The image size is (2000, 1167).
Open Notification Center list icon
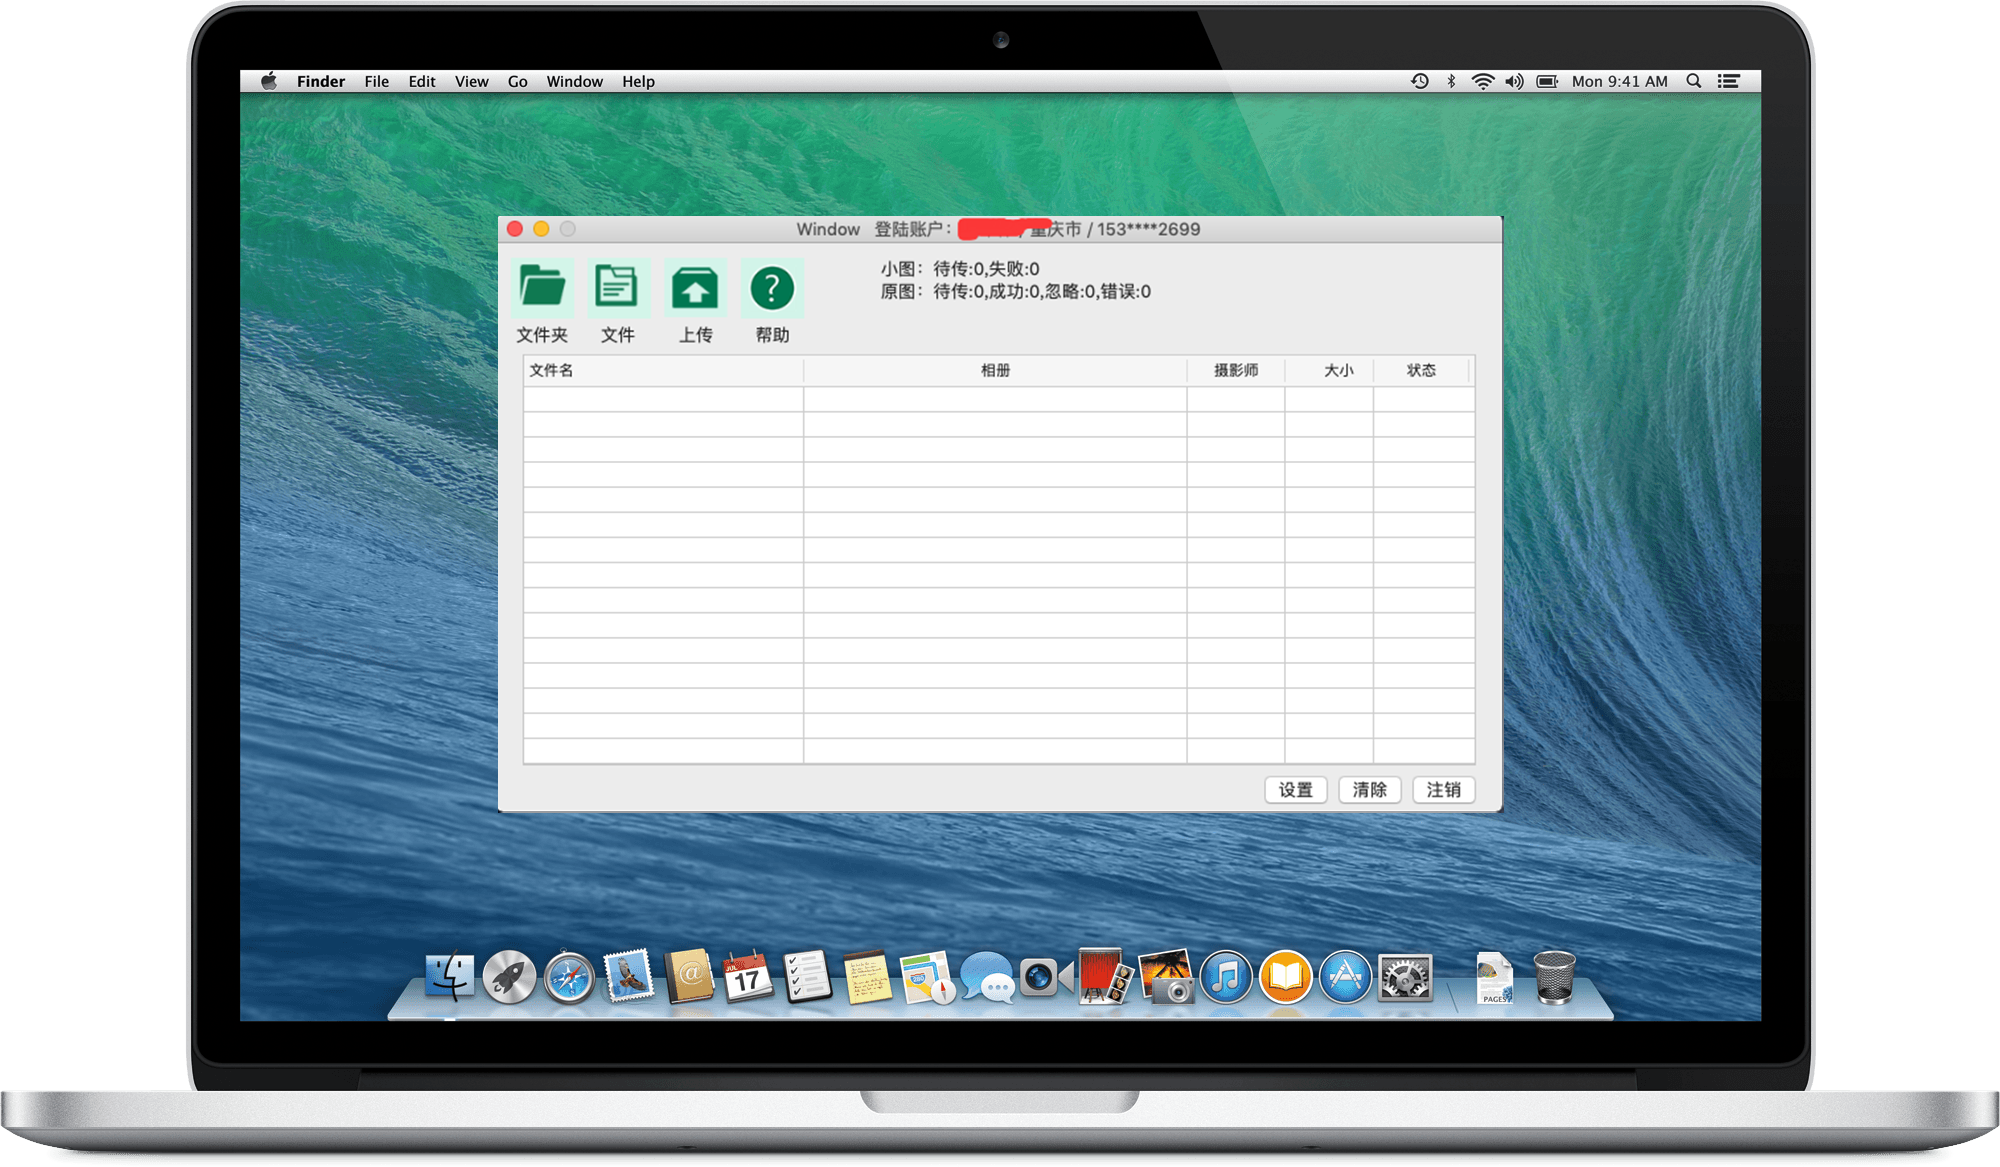point(1728,81)
